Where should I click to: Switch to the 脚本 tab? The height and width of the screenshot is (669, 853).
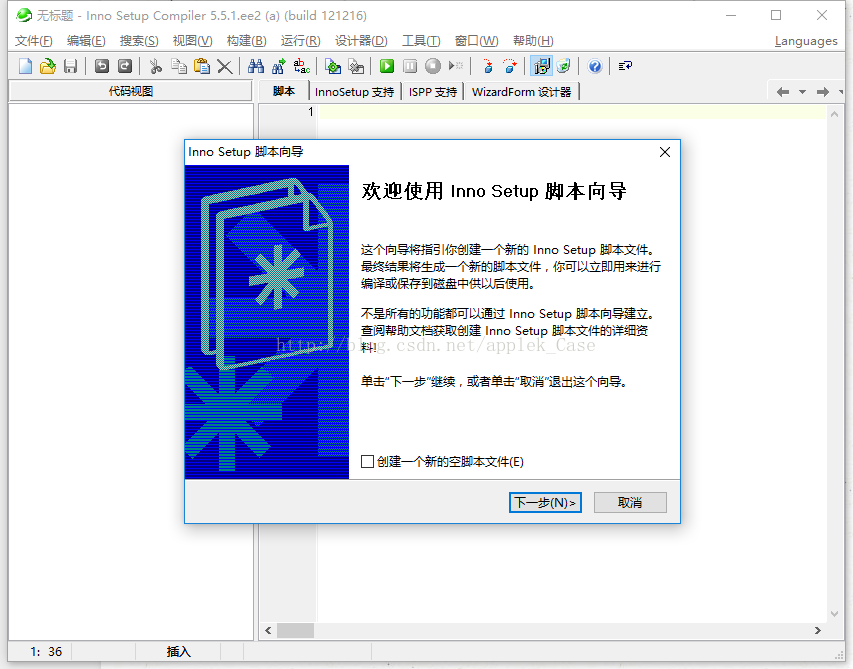click(x=283, y=91)
